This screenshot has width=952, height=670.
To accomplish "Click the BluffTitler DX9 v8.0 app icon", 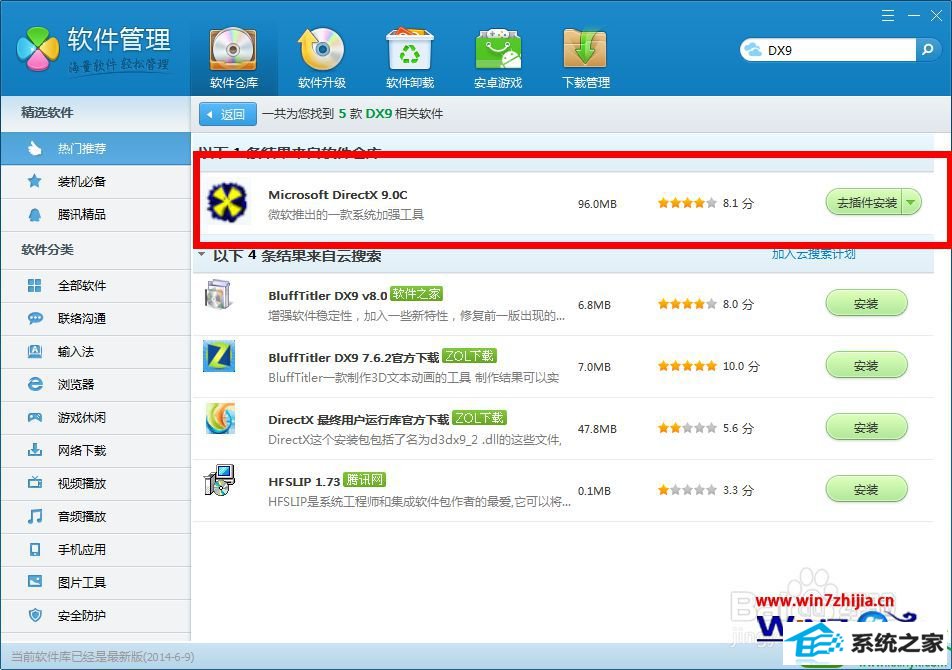I will click(x=219, y=294).
